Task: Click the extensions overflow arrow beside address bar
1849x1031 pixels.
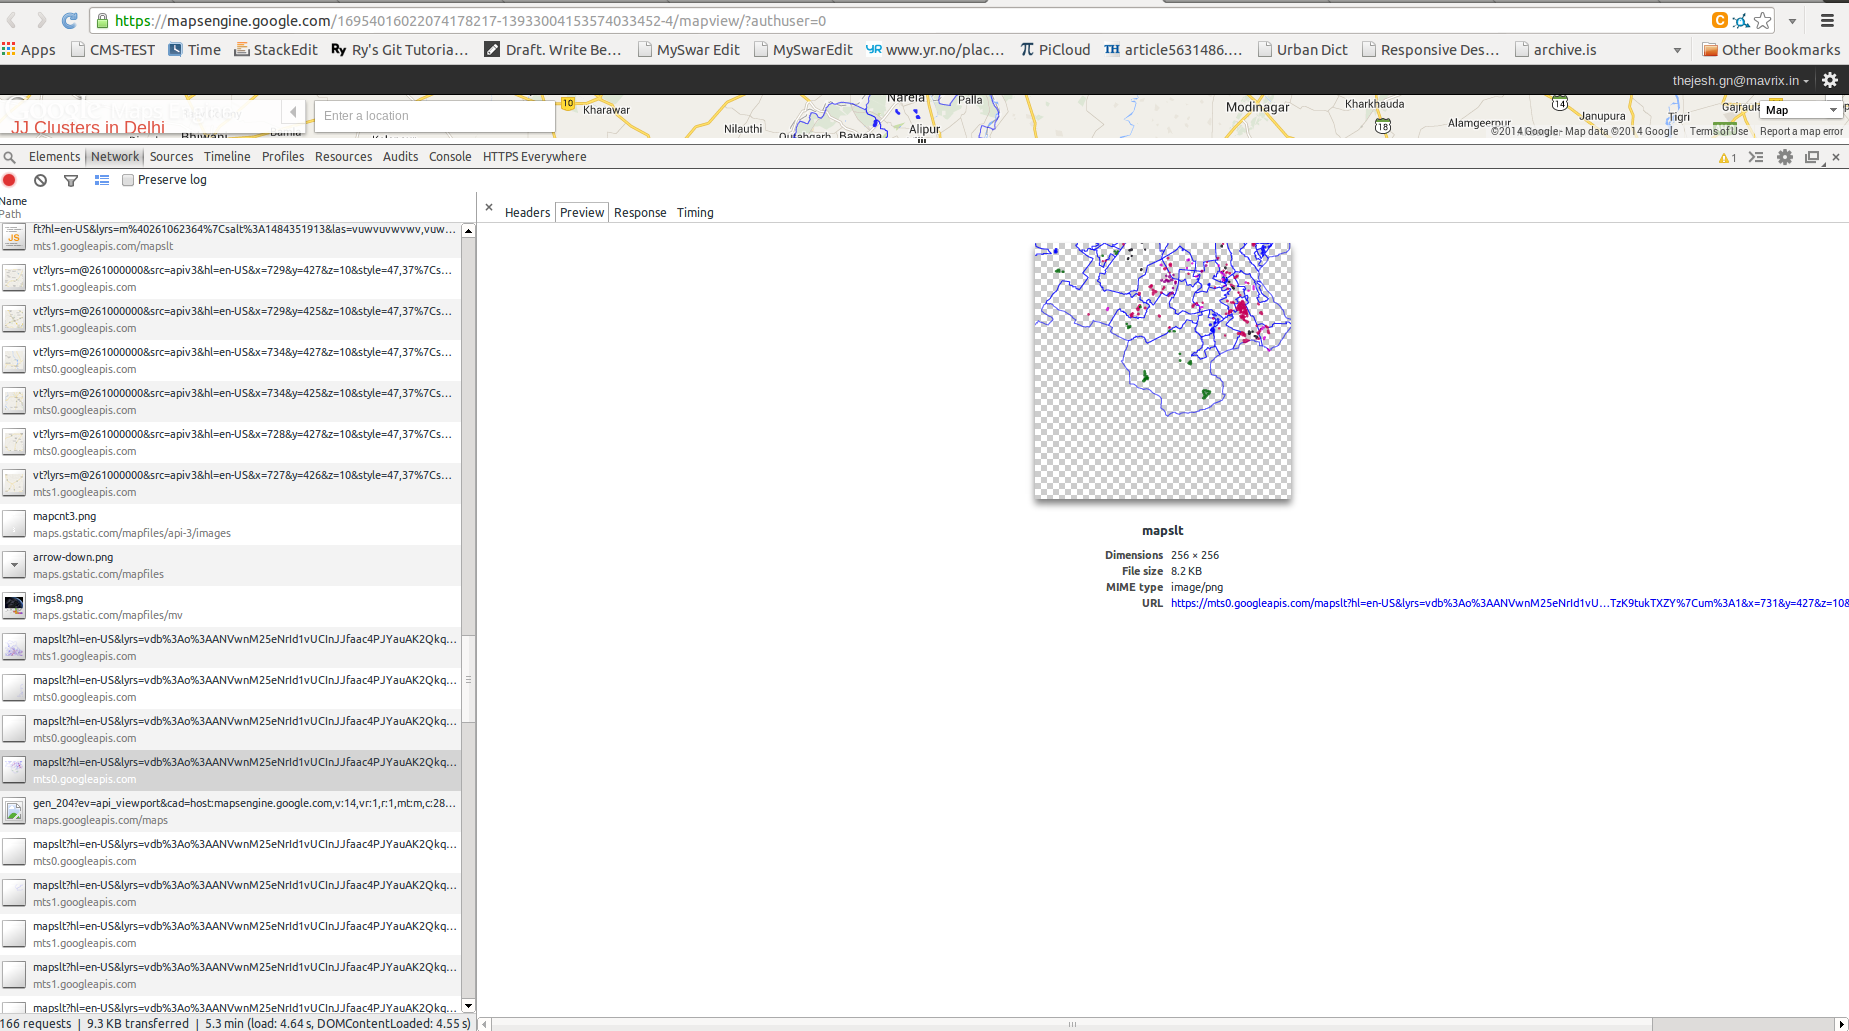Action: 1792,20
